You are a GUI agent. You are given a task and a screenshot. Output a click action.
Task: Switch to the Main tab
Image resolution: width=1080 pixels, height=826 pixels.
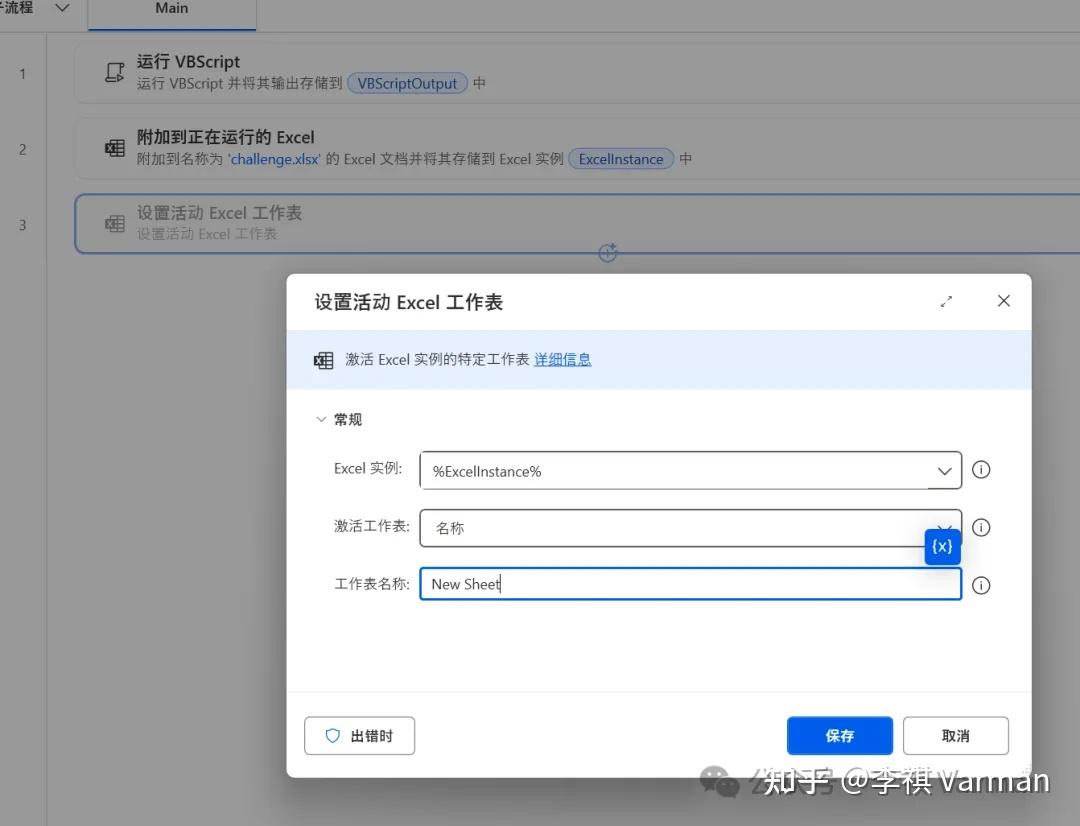pos(171,8)
